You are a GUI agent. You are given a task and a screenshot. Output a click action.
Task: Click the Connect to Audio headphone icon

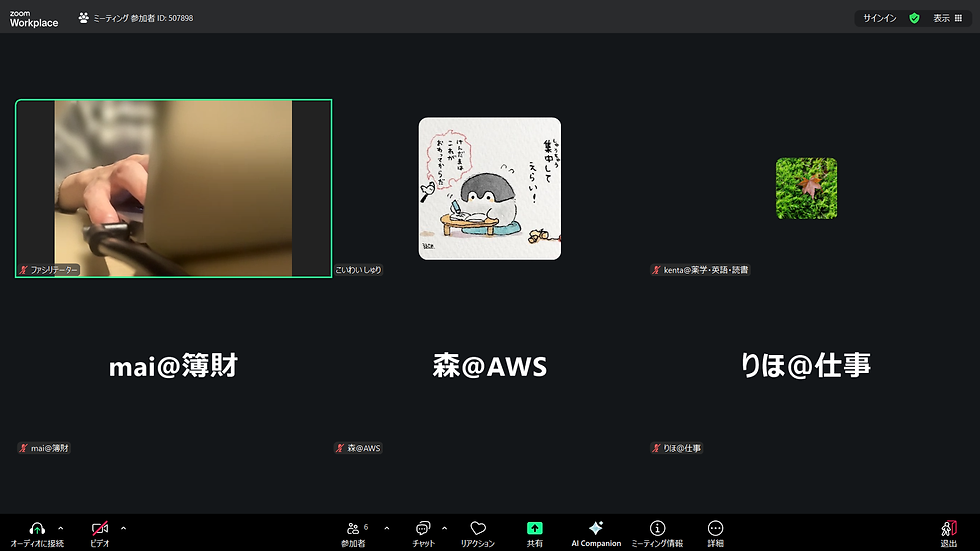click(37, 529)
